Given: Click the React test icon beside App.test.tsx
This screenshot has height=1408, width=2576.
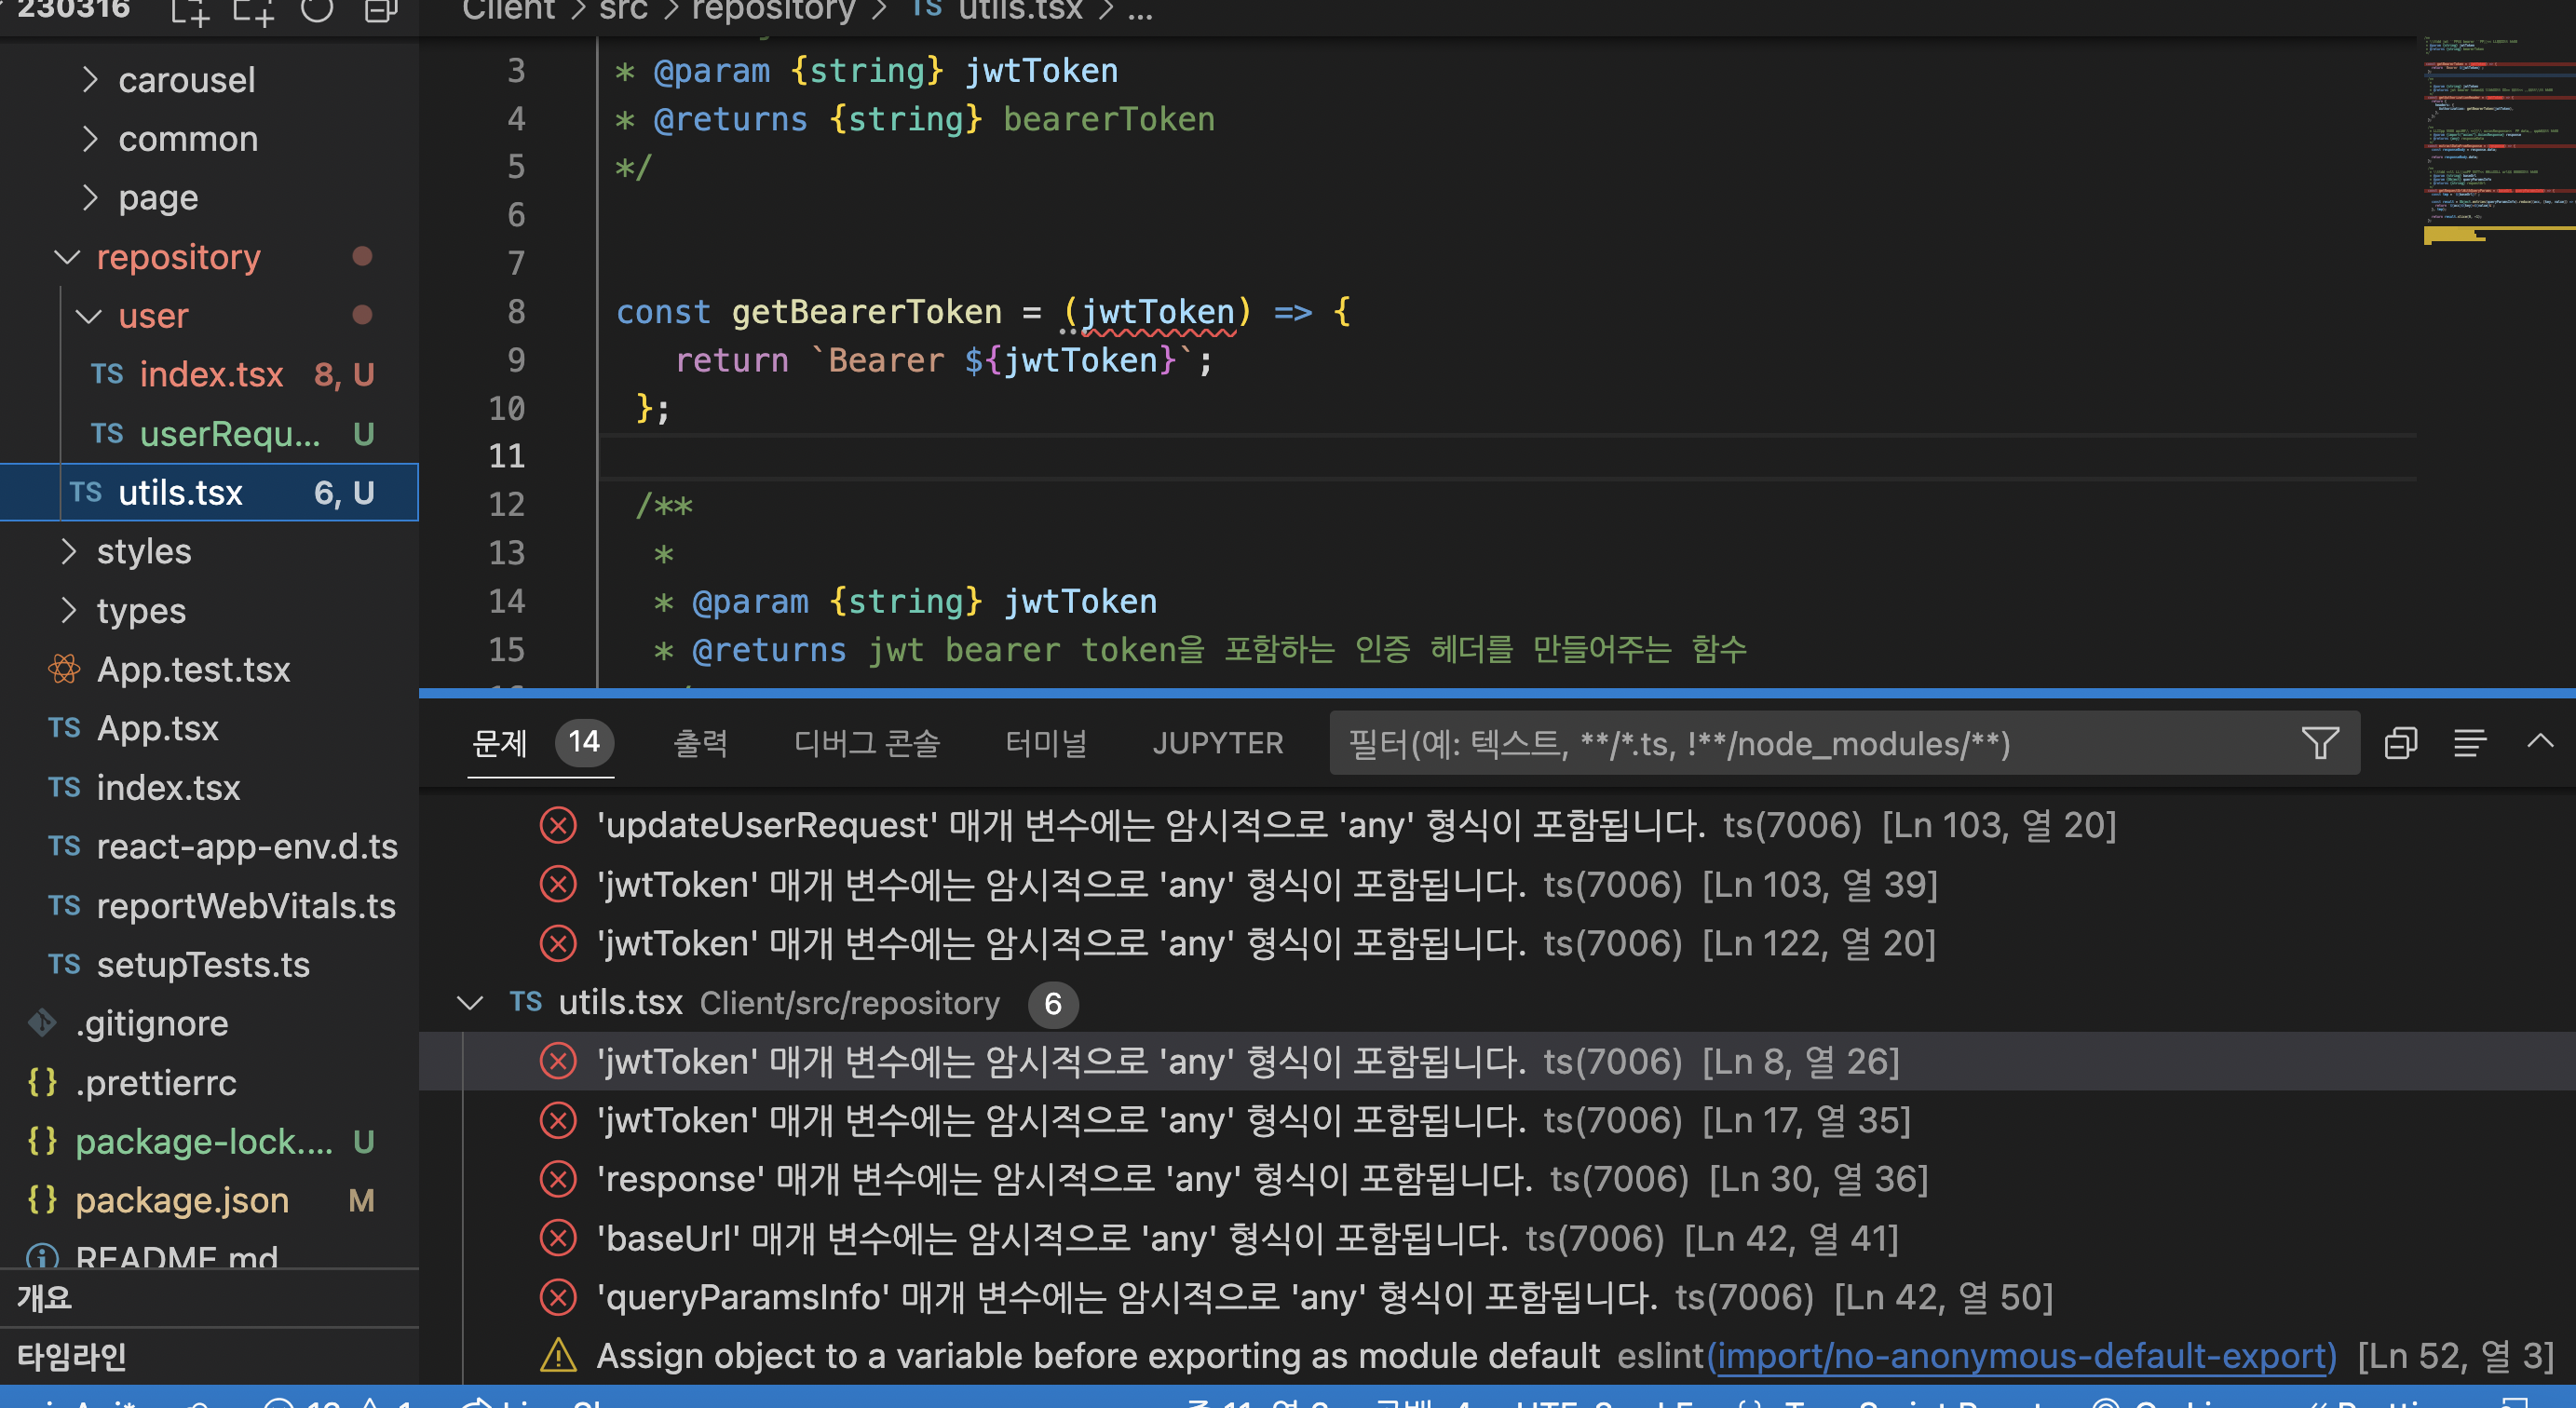Looking at the screenshot, I should 63,669.
